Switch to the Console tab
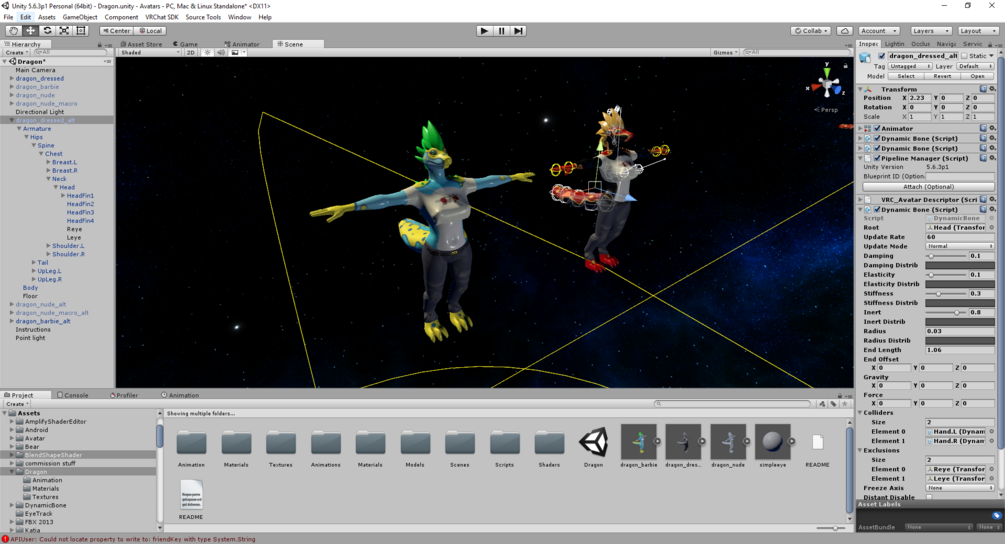The height and width of the screenshot is (544, 1005). click(72, 395)
